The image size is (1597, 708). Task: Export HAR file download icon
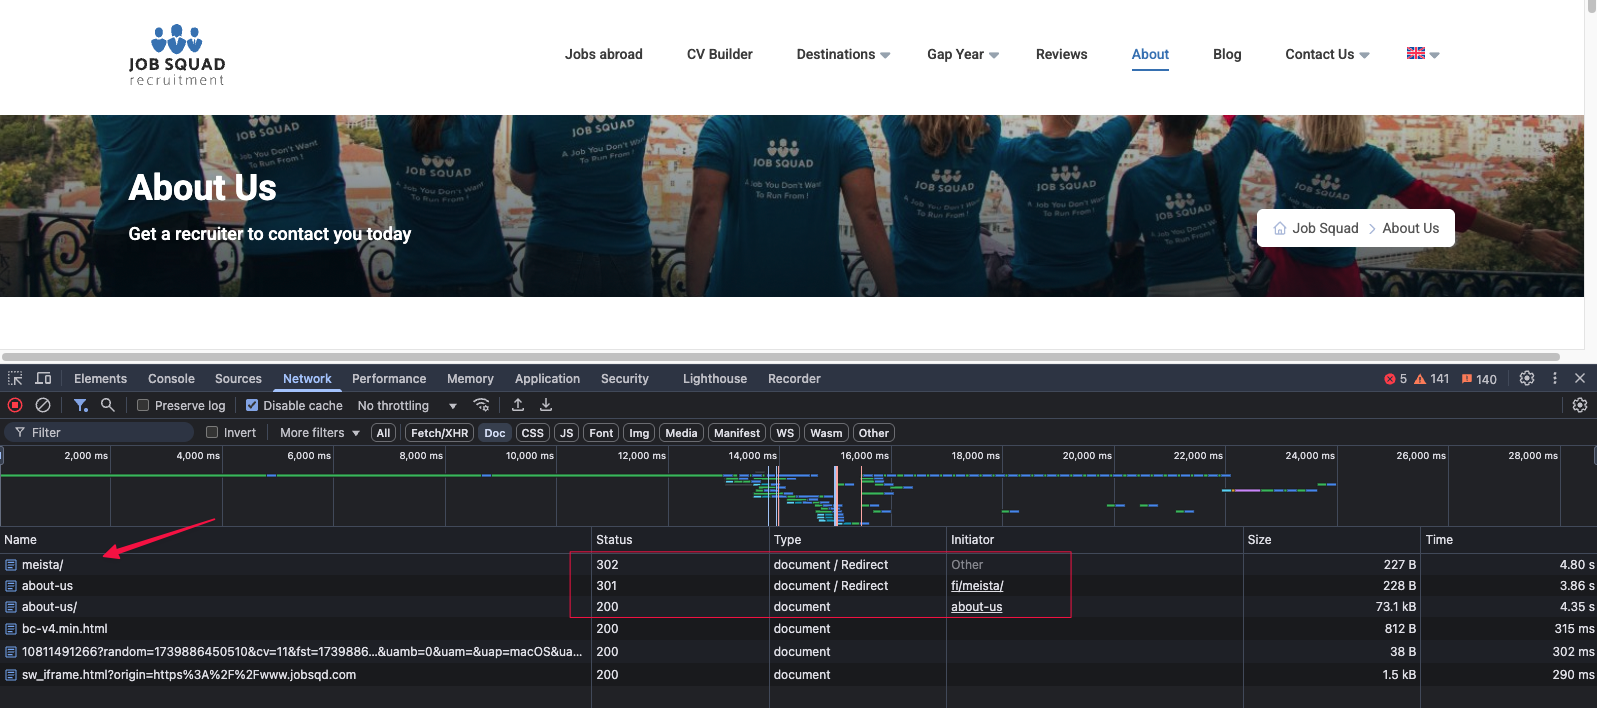coord(546,405)
